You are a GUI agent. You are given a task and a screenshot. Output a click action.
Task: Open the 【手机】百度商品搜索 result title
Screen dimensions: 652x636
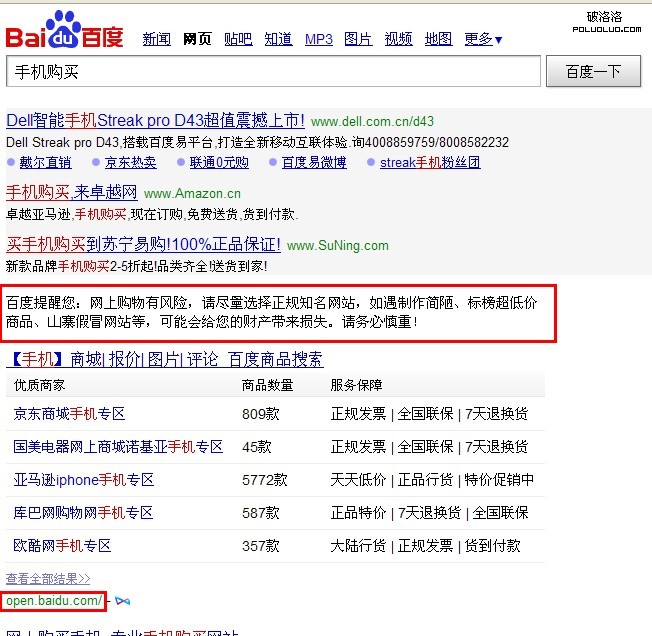(165, 359)
